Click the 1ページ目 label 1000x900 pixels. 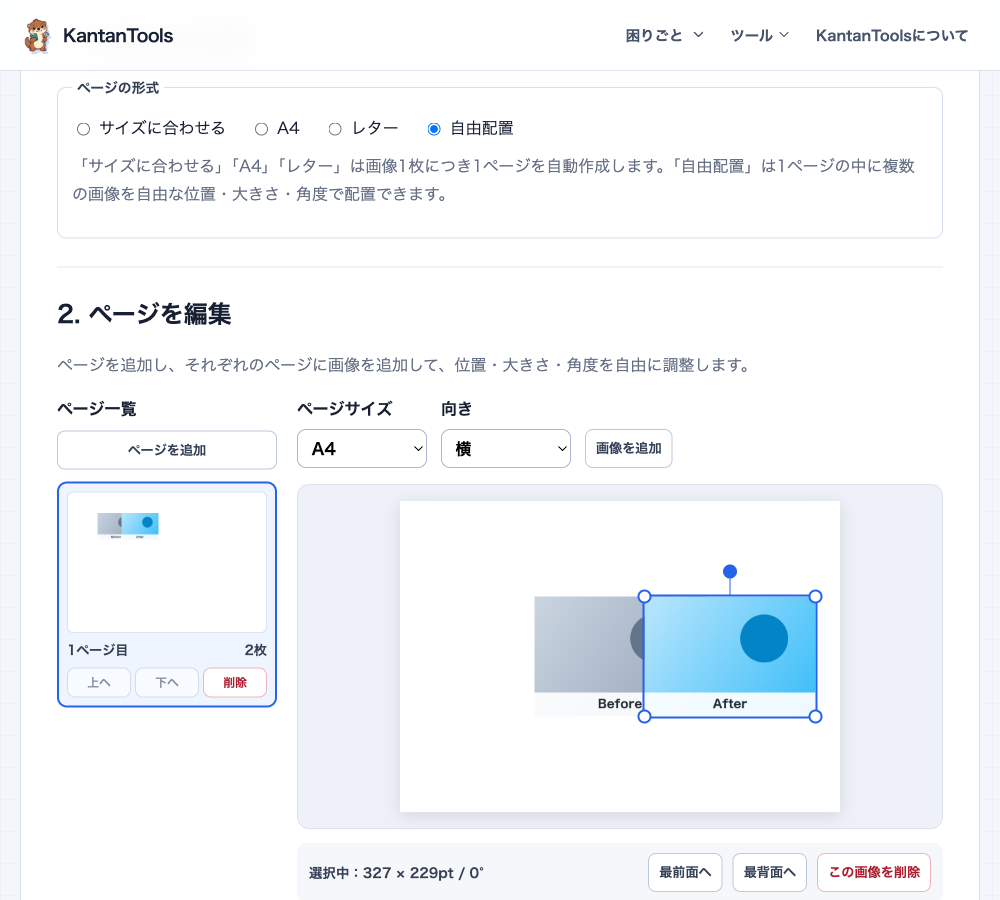click(x=98, y=650)
